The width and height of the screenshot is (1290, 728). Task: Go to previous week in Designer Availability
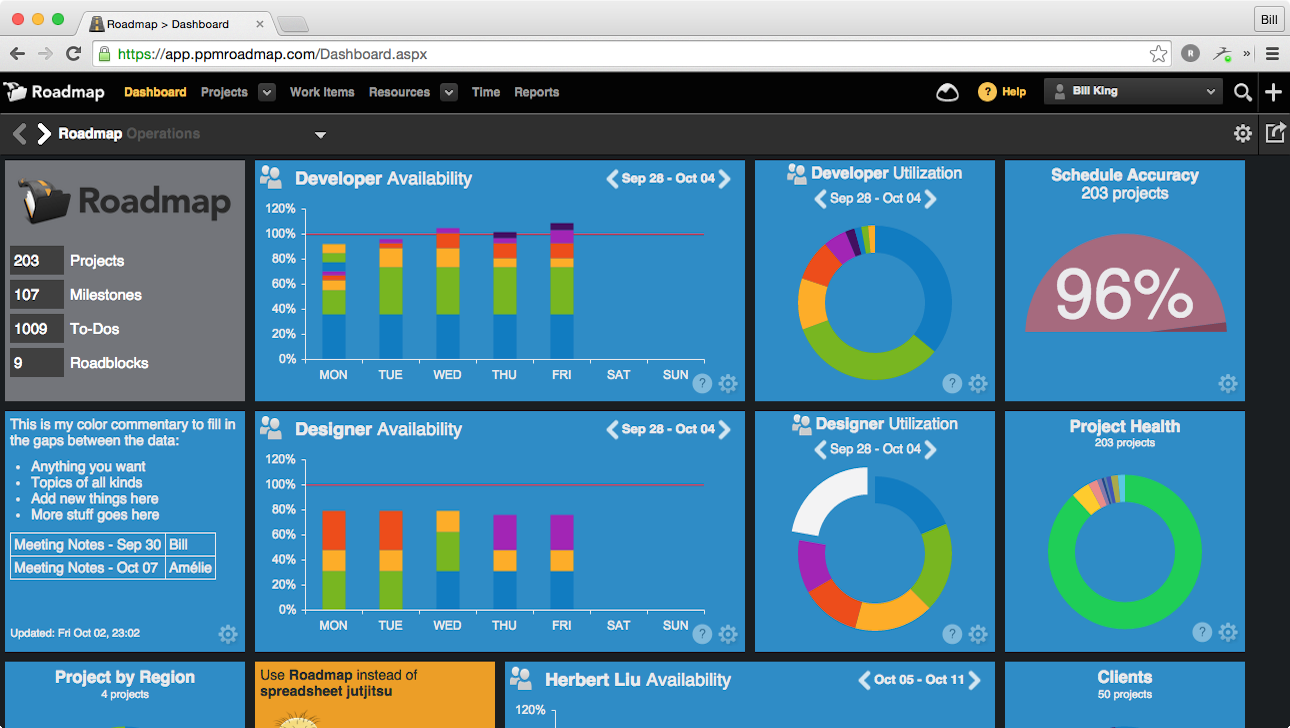612,430
